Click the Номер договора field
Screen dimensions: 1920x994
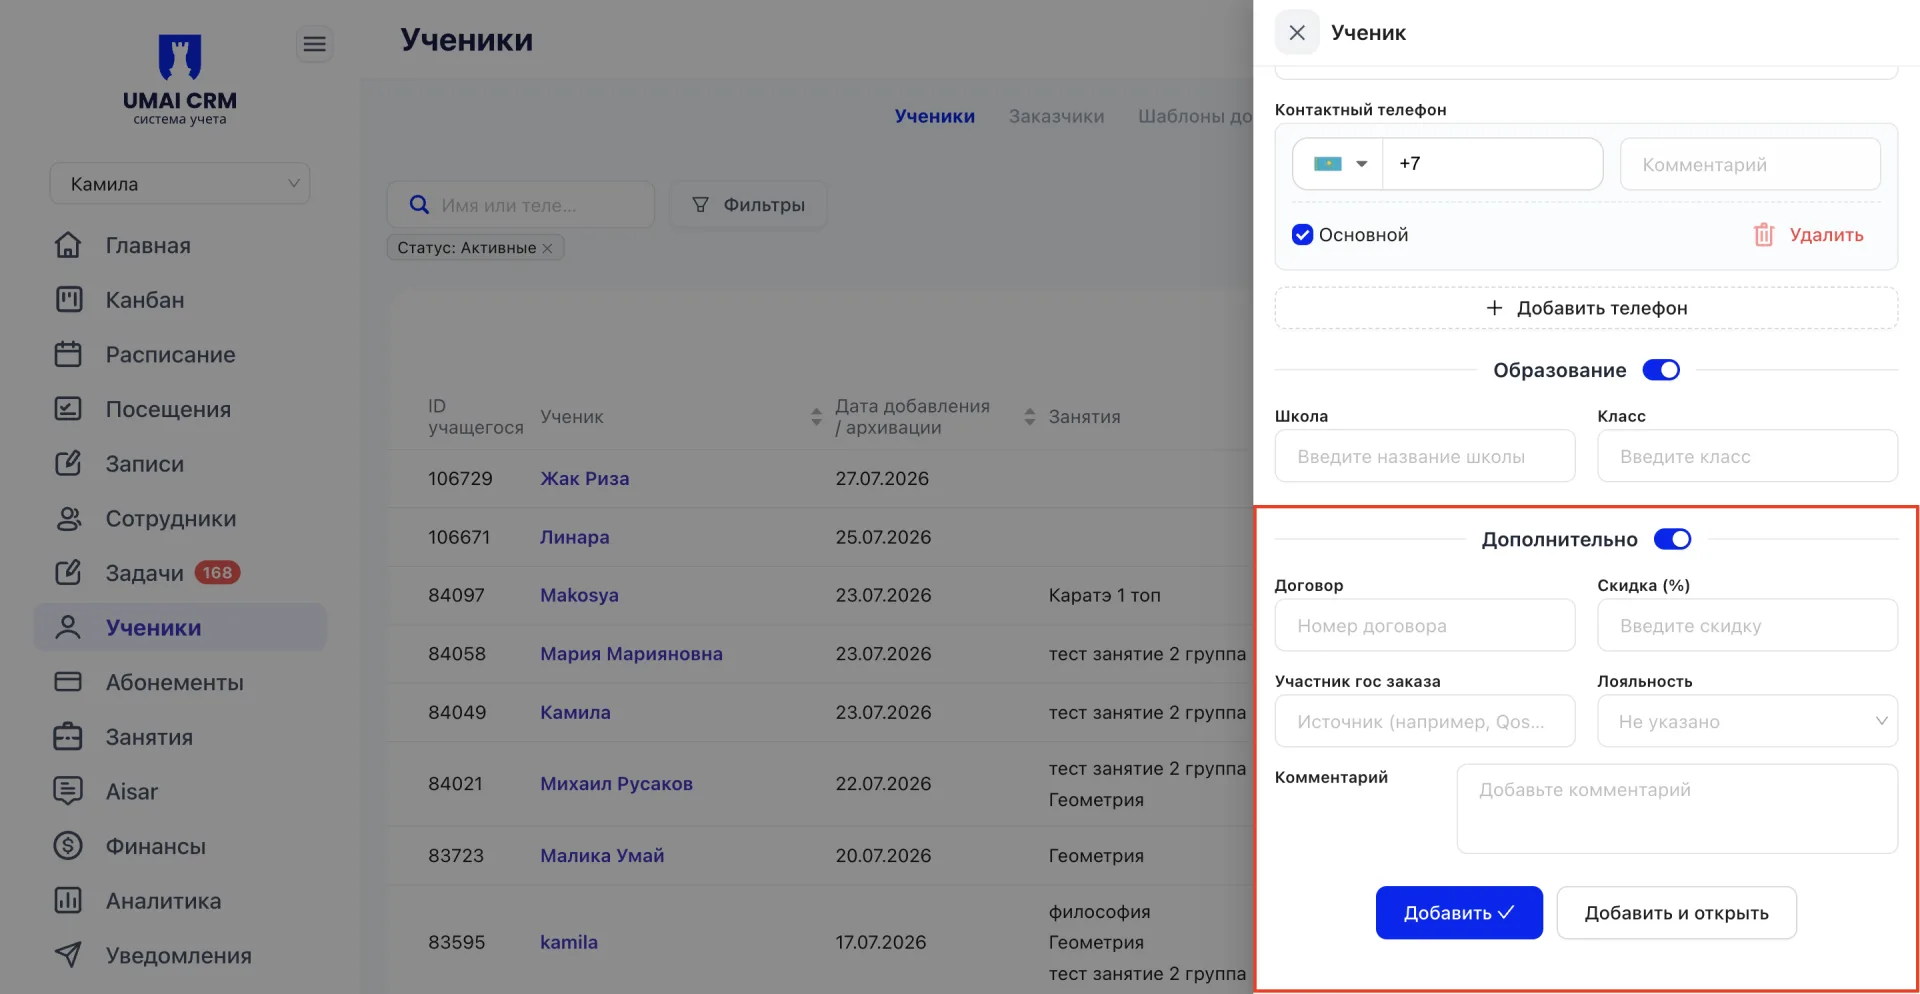pyautogui.click(x=1425, y=625)
